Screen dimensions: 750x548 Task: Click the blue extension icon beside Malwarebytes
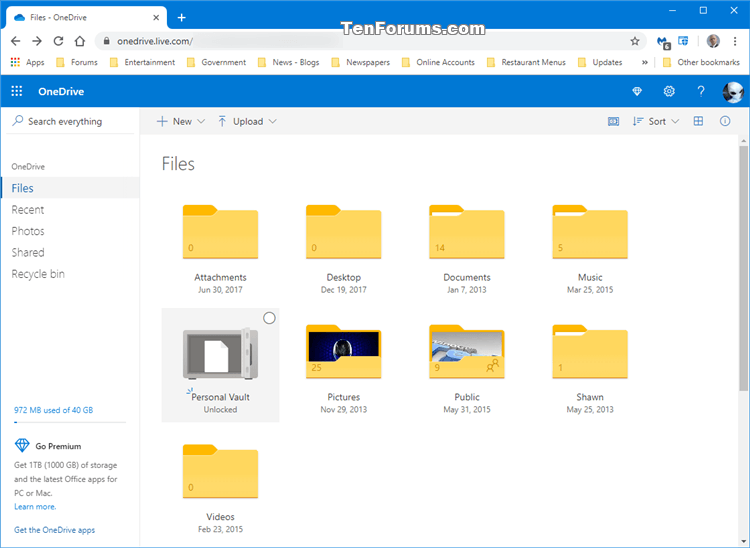coord(684,41)
